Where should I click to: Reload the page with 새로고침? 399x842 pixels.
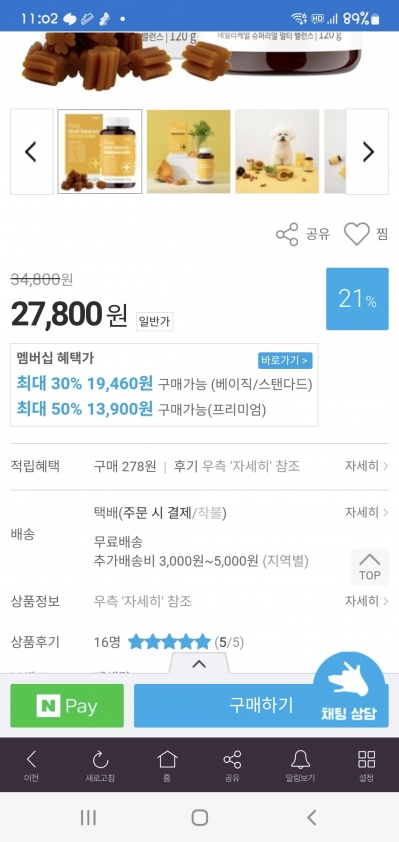coord(100,766)
